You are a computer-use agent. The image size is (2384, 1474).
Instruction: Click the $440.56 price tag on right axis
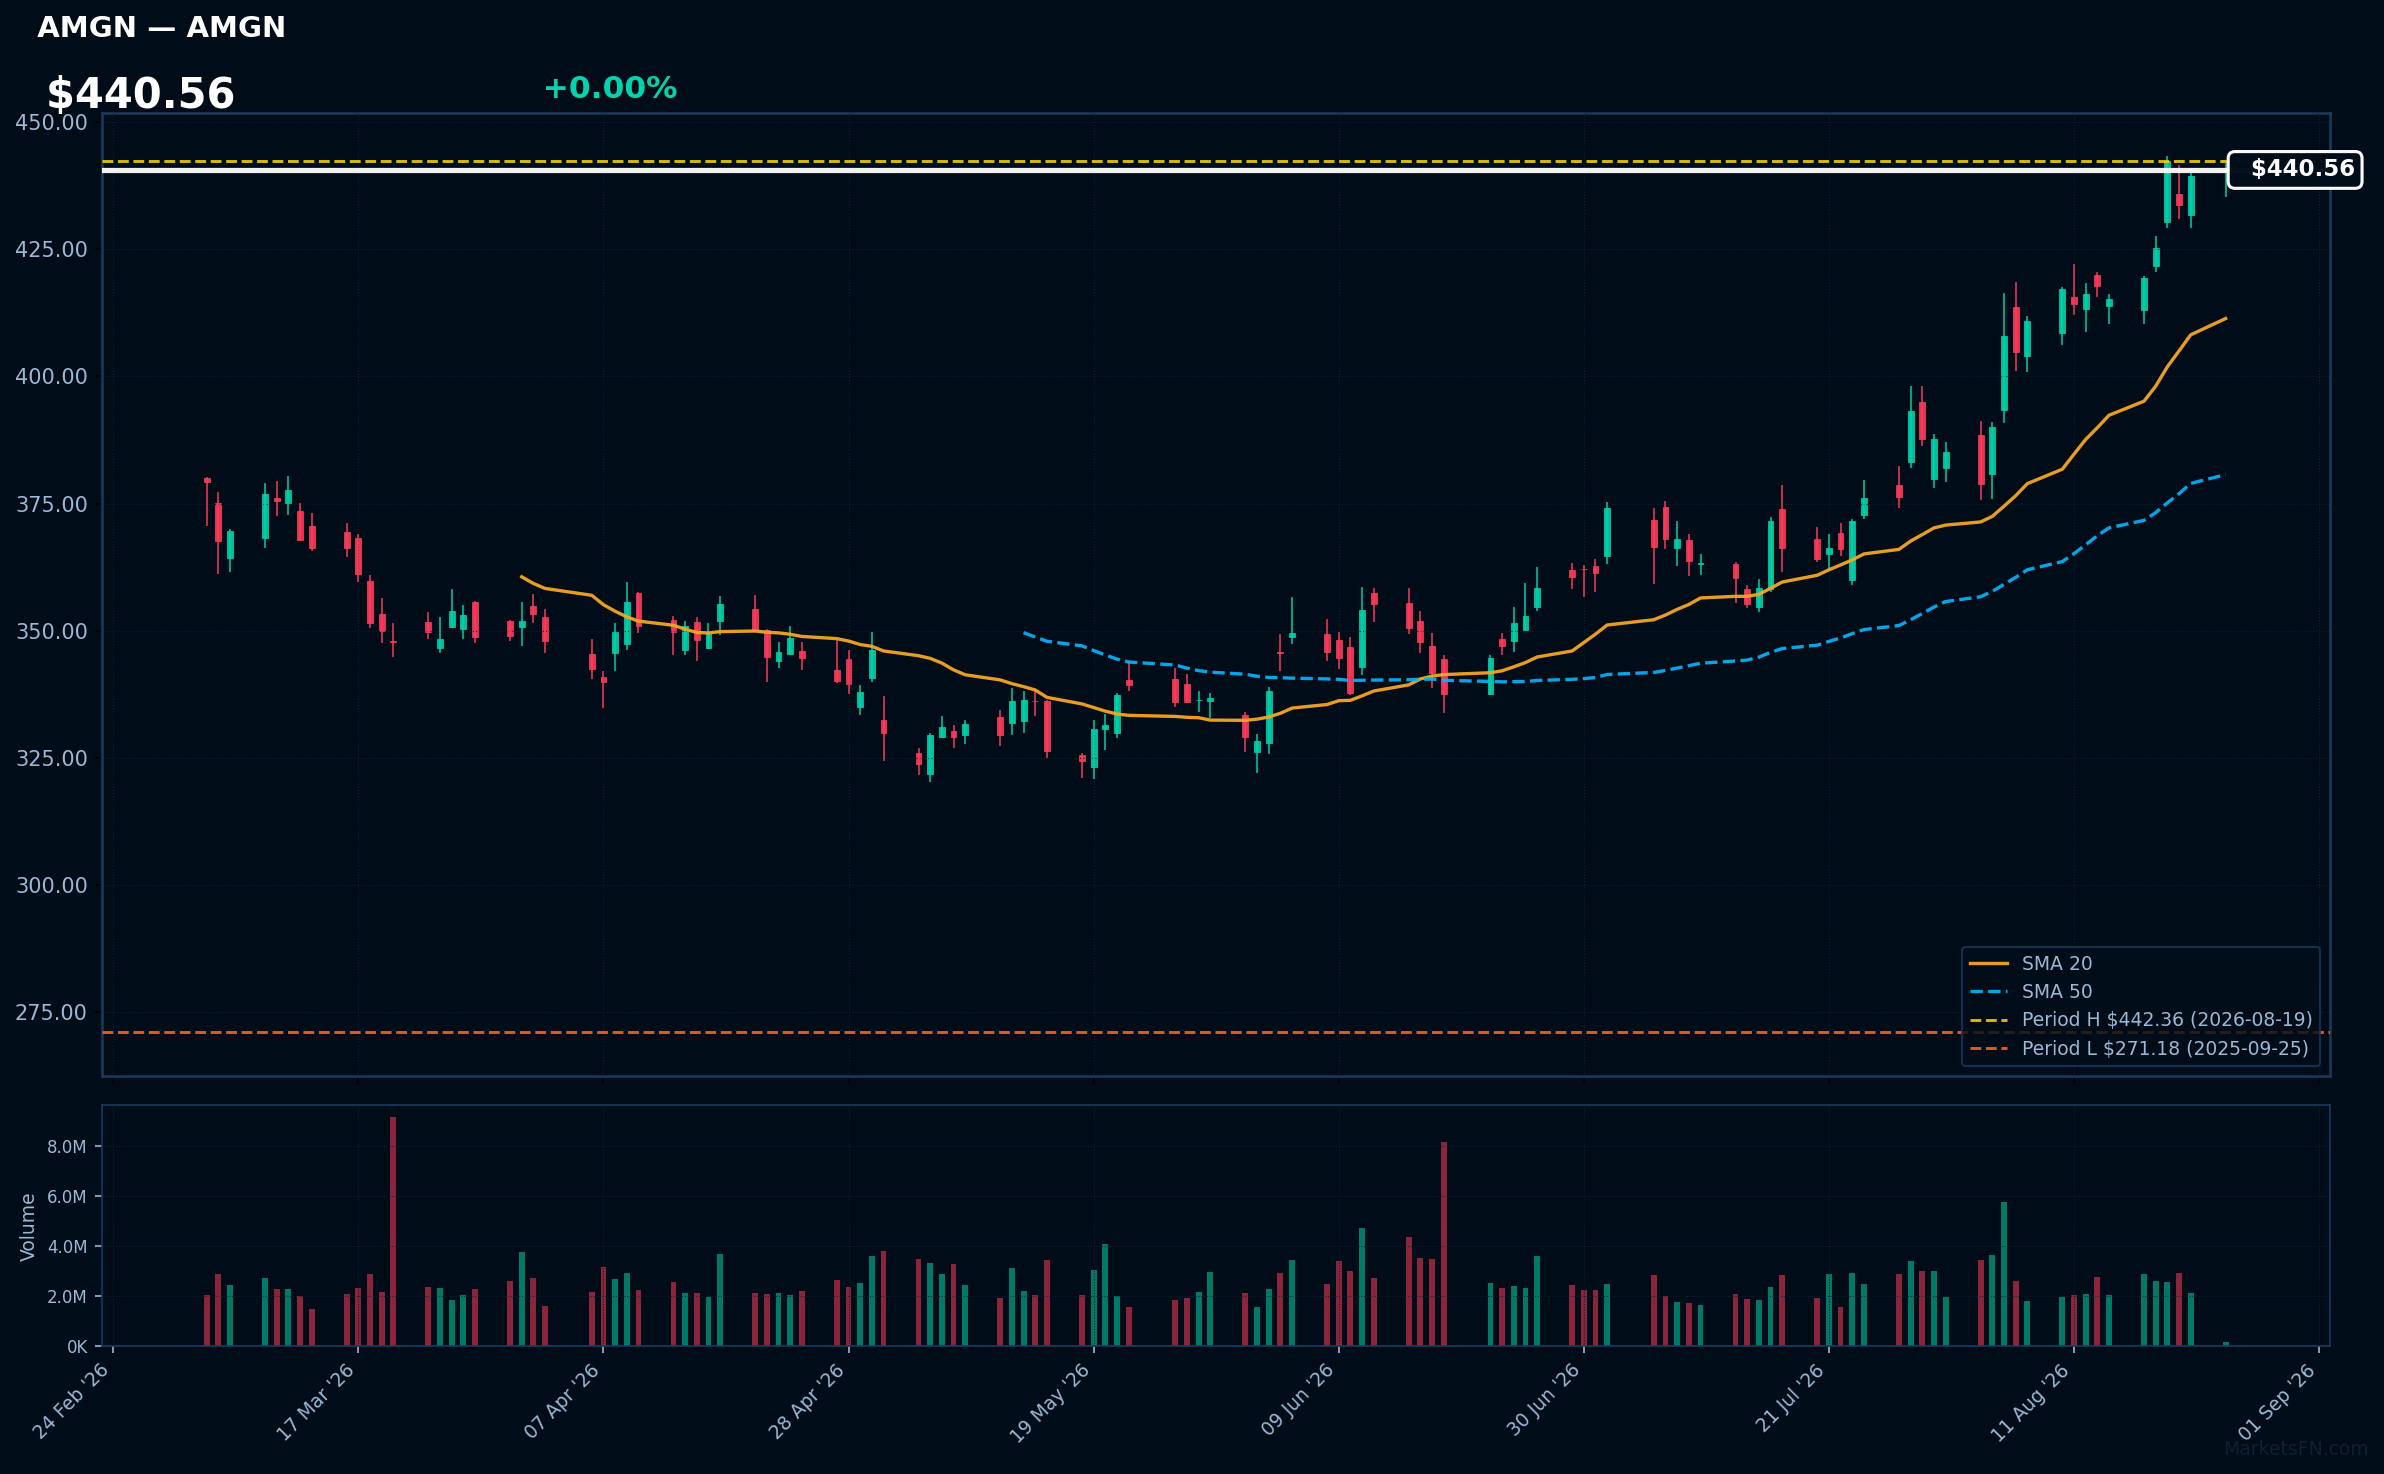[x=2295, y=169]
